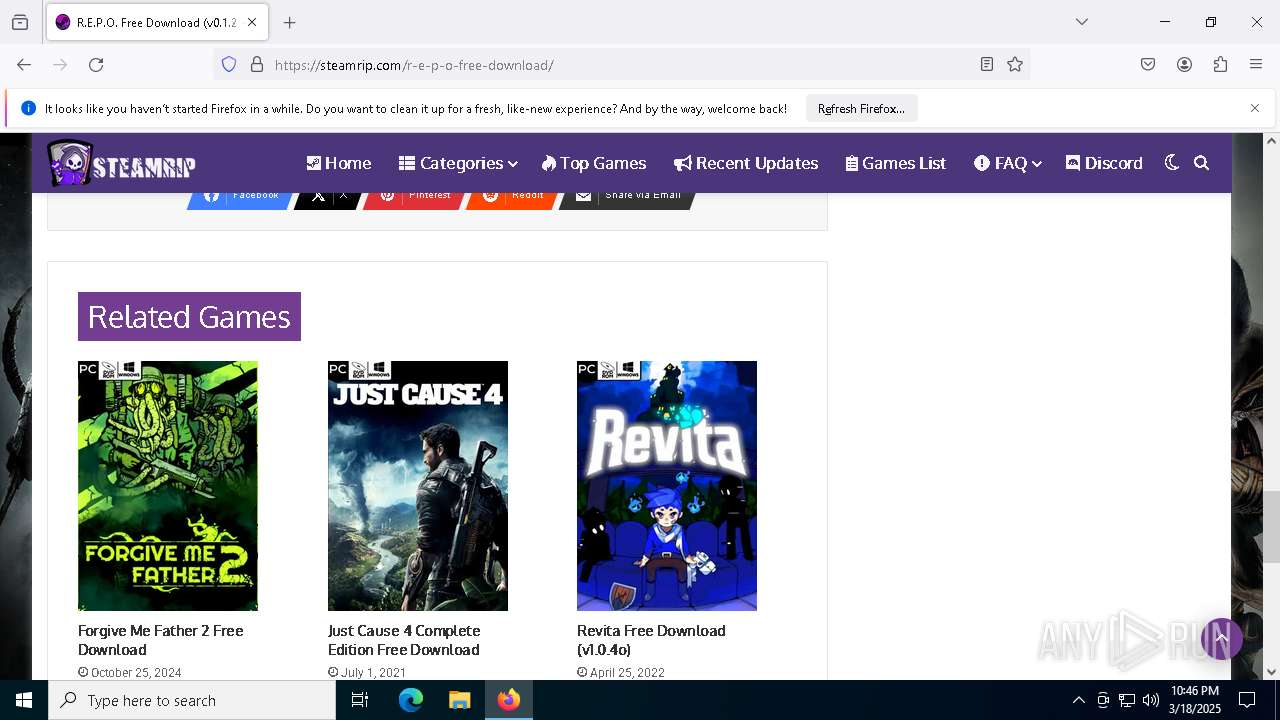Open the Discord link
The image size is (1280, 720).
coord(1104,163)
